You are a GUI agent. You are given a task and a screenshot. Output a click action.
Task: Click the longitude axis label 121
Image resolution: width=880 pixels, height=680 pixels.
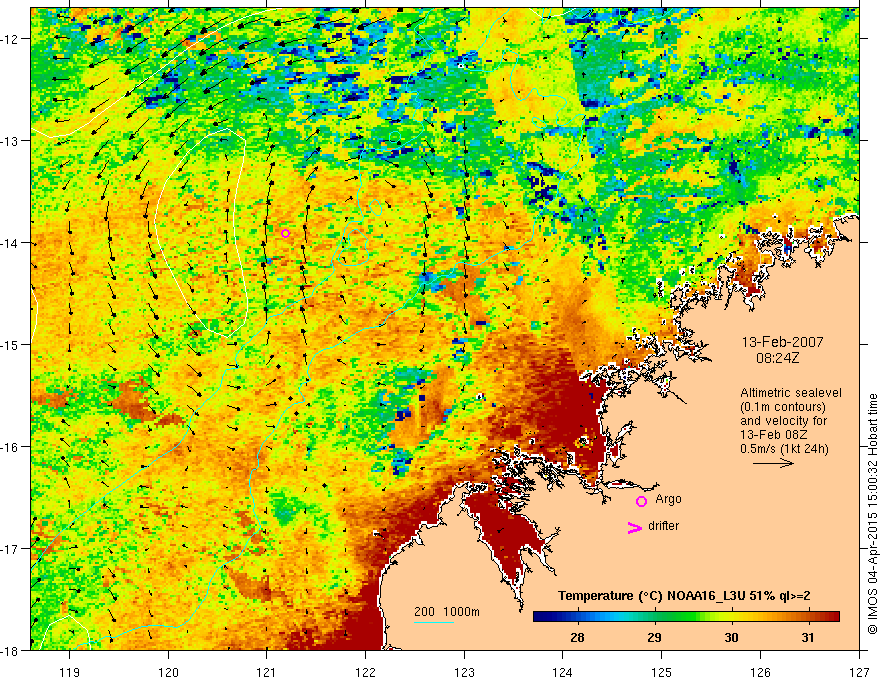click(267, 672)
